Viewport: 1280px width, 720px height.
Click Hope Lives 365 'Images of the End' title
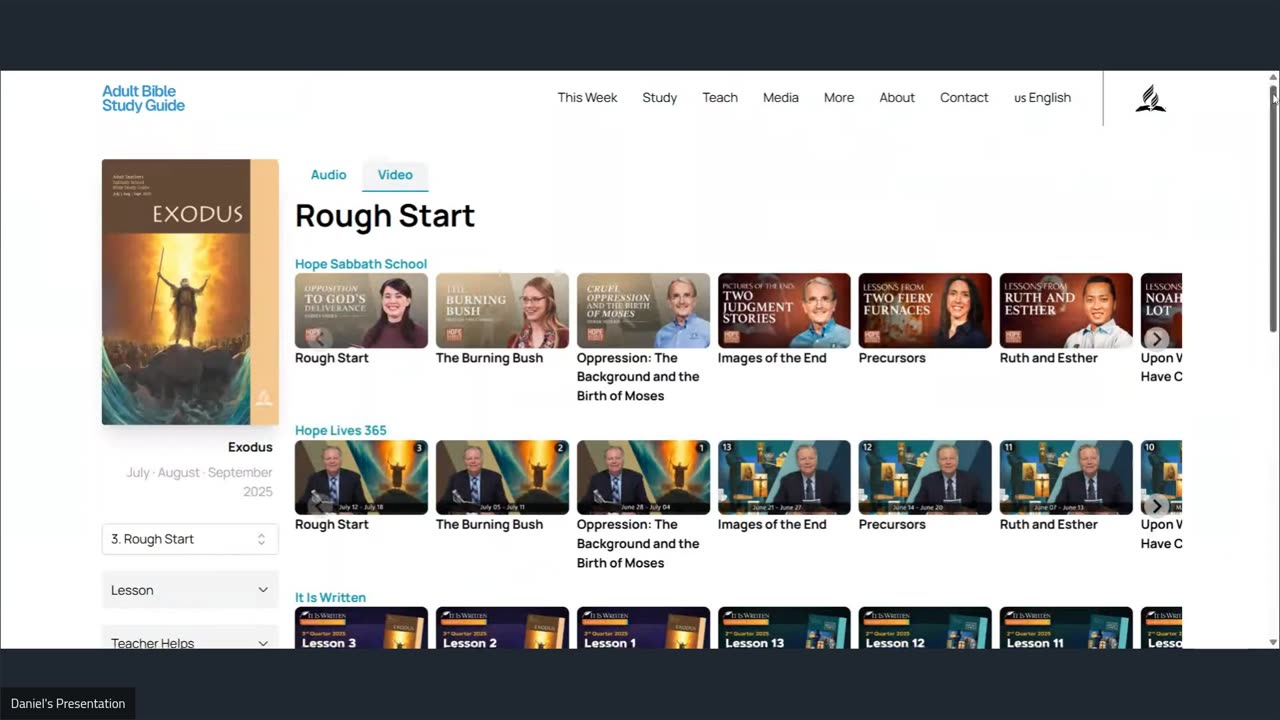pyautogui.click(x=772, y=524)
